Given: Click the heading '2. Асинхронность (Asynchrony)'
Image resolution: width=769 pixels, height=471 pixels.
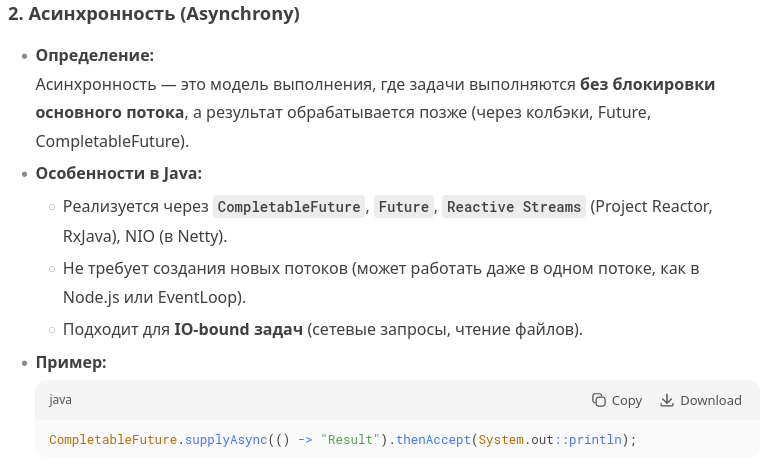Looking at the screenshot, I should point(154,14).
